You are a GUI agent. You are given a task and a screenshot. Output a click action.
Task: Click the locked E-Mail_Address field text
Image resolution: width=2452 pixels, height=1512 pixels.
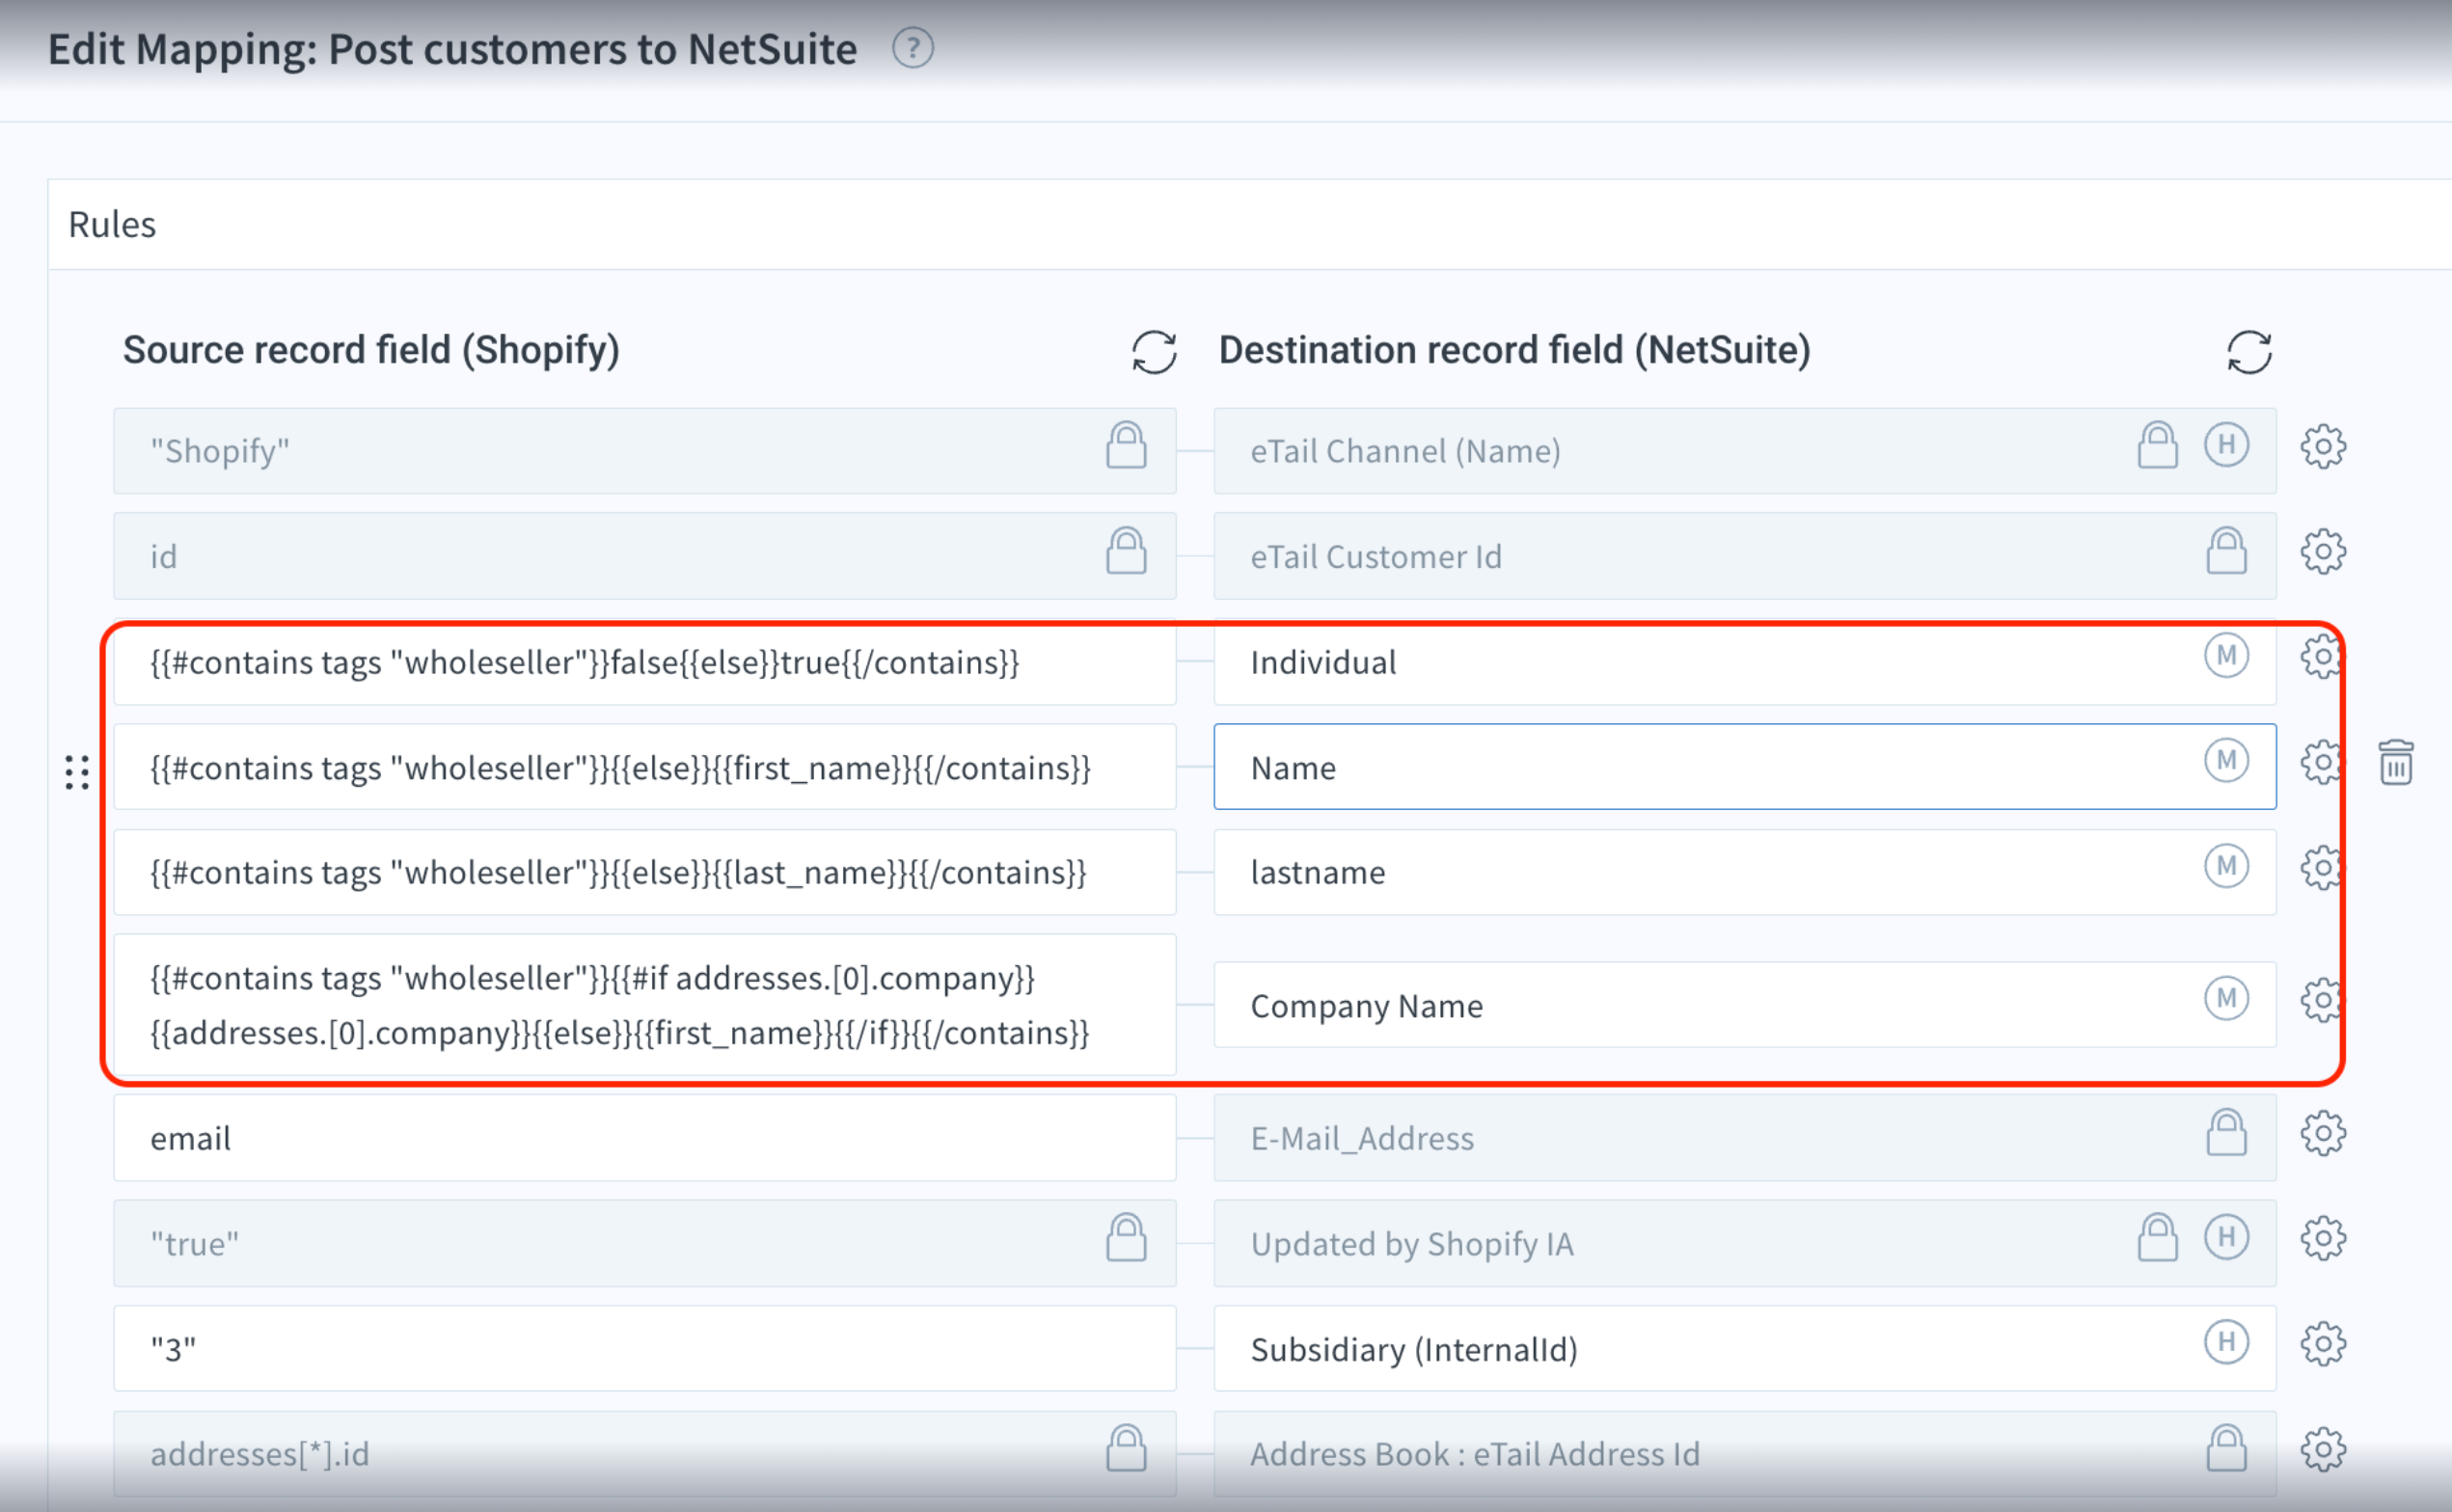[1362, 1139]
